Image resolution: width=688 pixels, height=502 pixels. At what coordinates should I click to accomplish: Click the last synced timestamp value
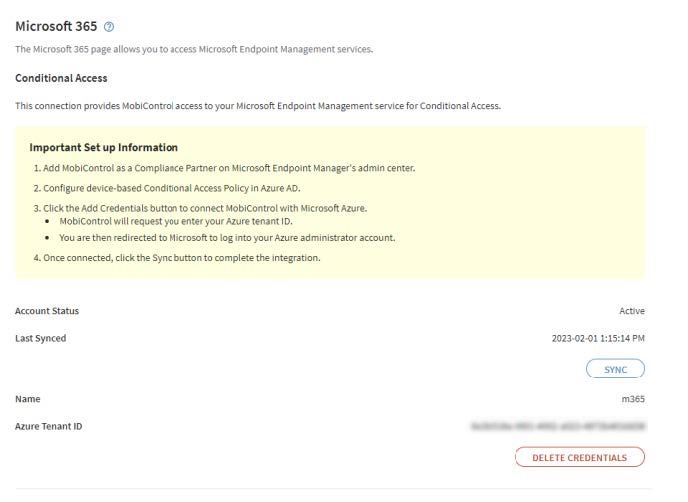pos(598,338)
